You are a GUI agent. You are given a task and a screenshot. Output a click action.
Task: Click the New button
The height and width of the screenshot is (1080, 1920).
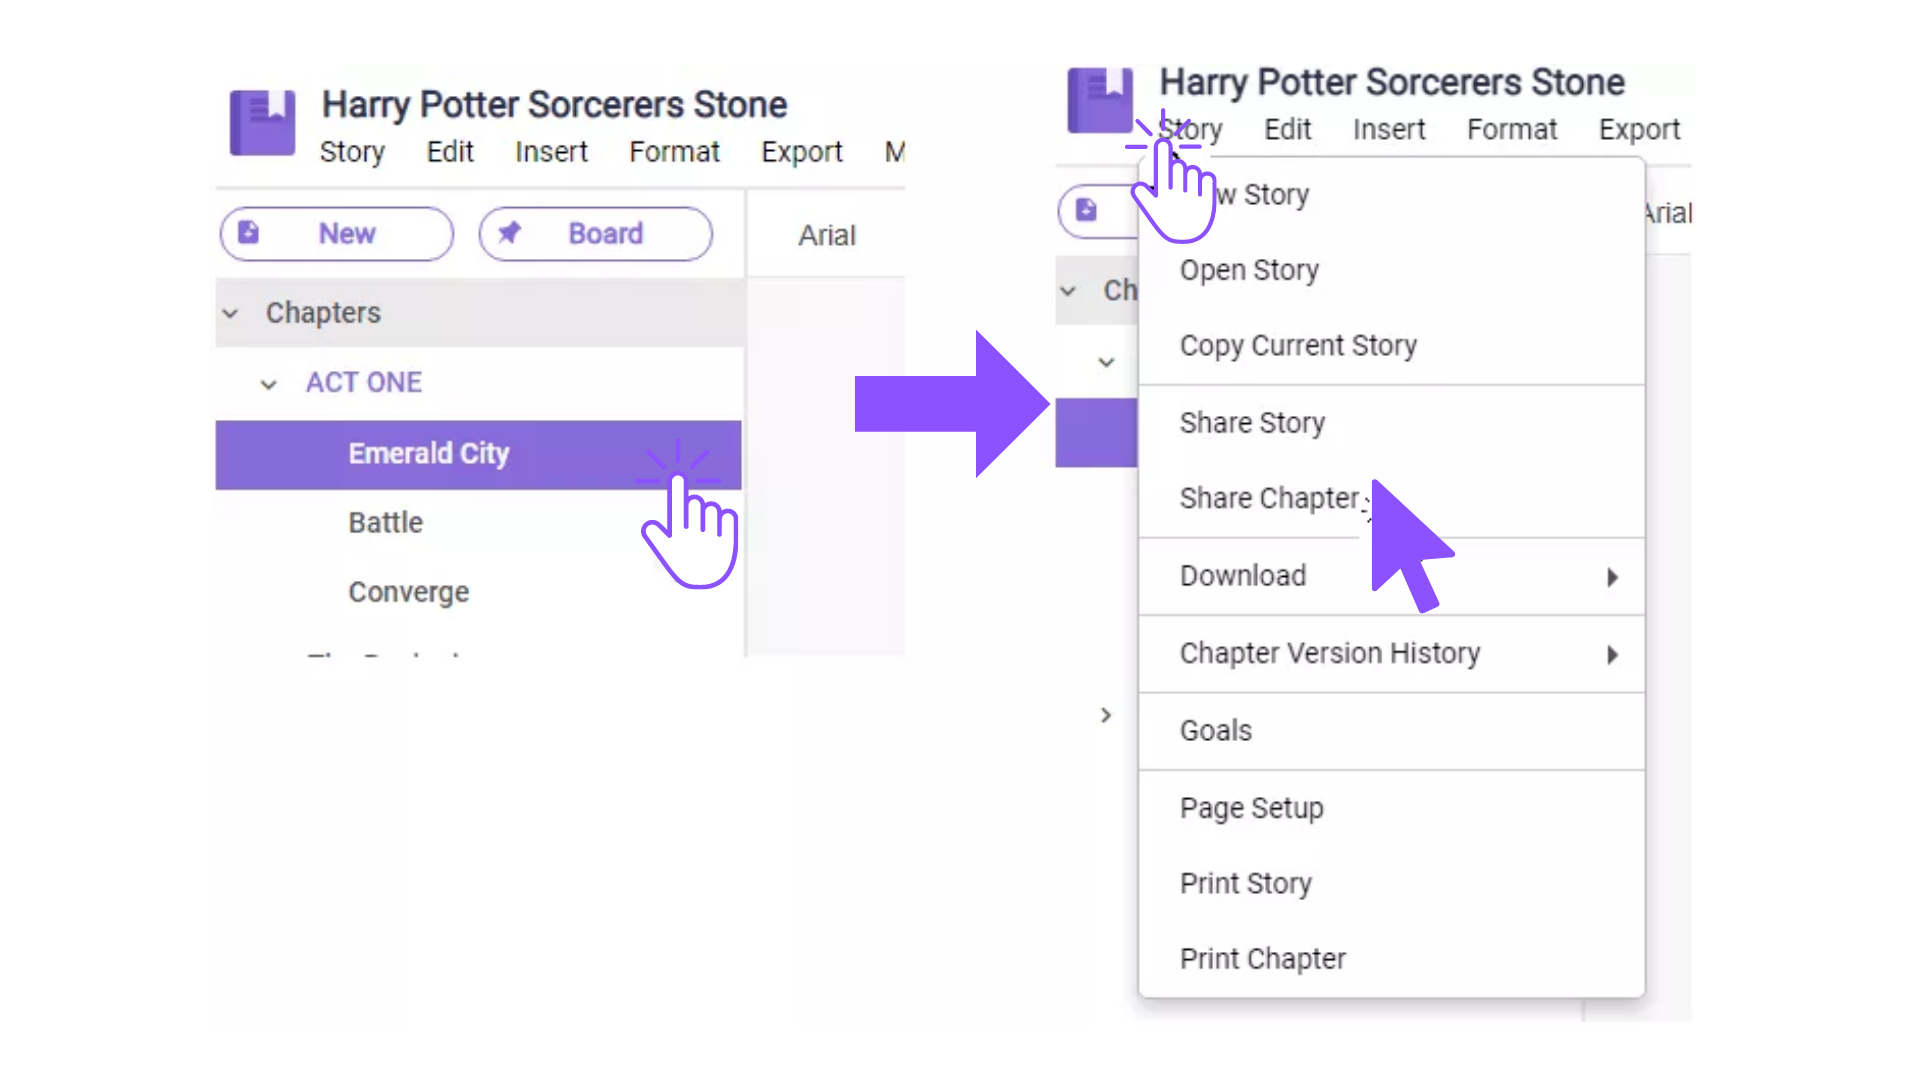pyautogui.click(x=336, y=234)
